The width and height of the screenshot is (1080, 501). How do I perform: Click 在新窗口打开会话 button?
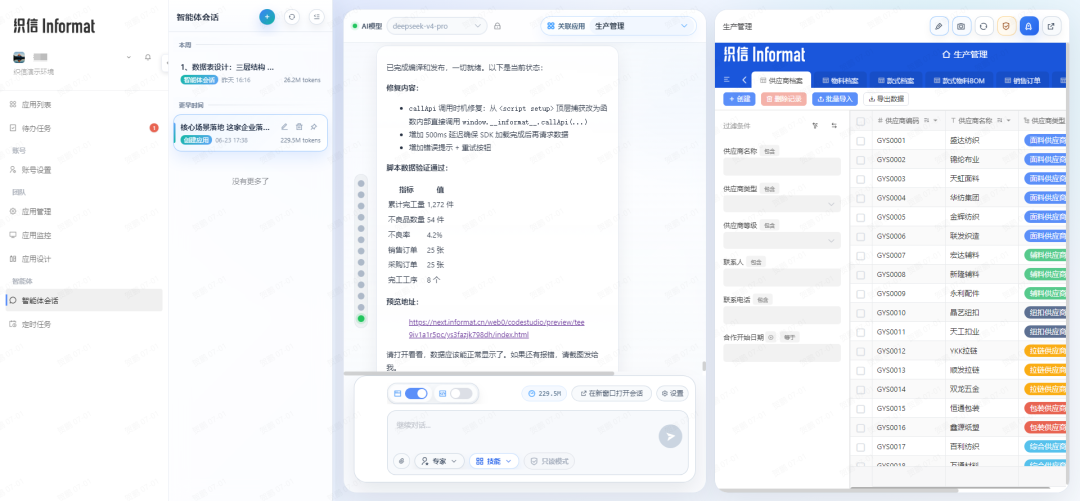pyautogui.click(x=612, y=393)
